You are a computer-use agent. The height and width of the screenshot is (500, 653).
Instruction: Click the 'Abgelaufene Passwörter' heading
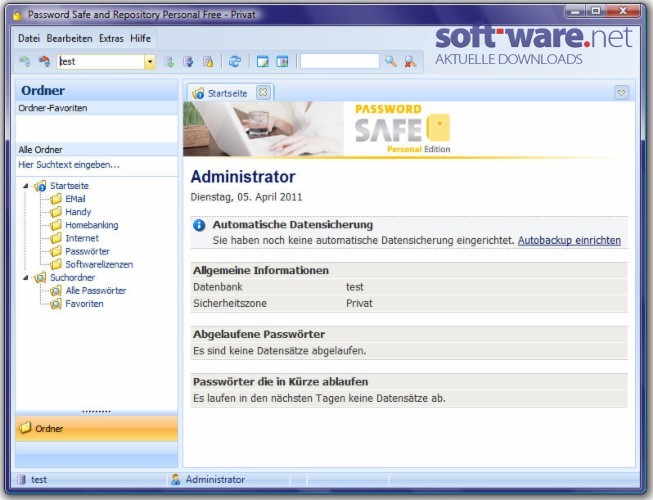pyautogui.click(x=259, y=334)
